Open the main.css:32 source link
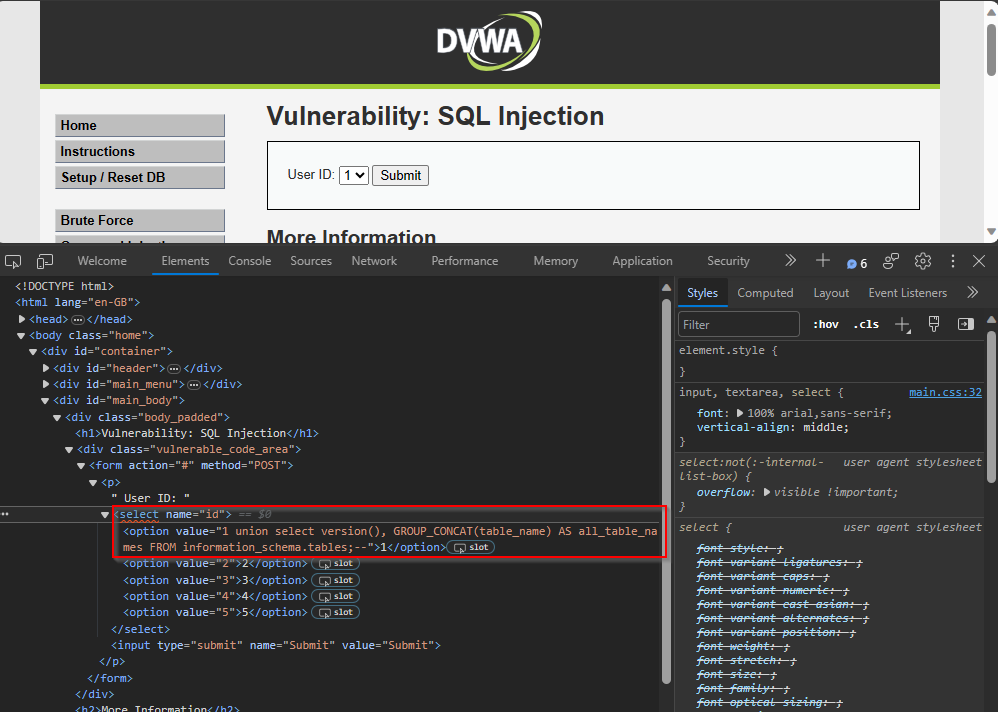Image resolution: width=998 pixels, height=712 pixels. click(x=945, y=393)
